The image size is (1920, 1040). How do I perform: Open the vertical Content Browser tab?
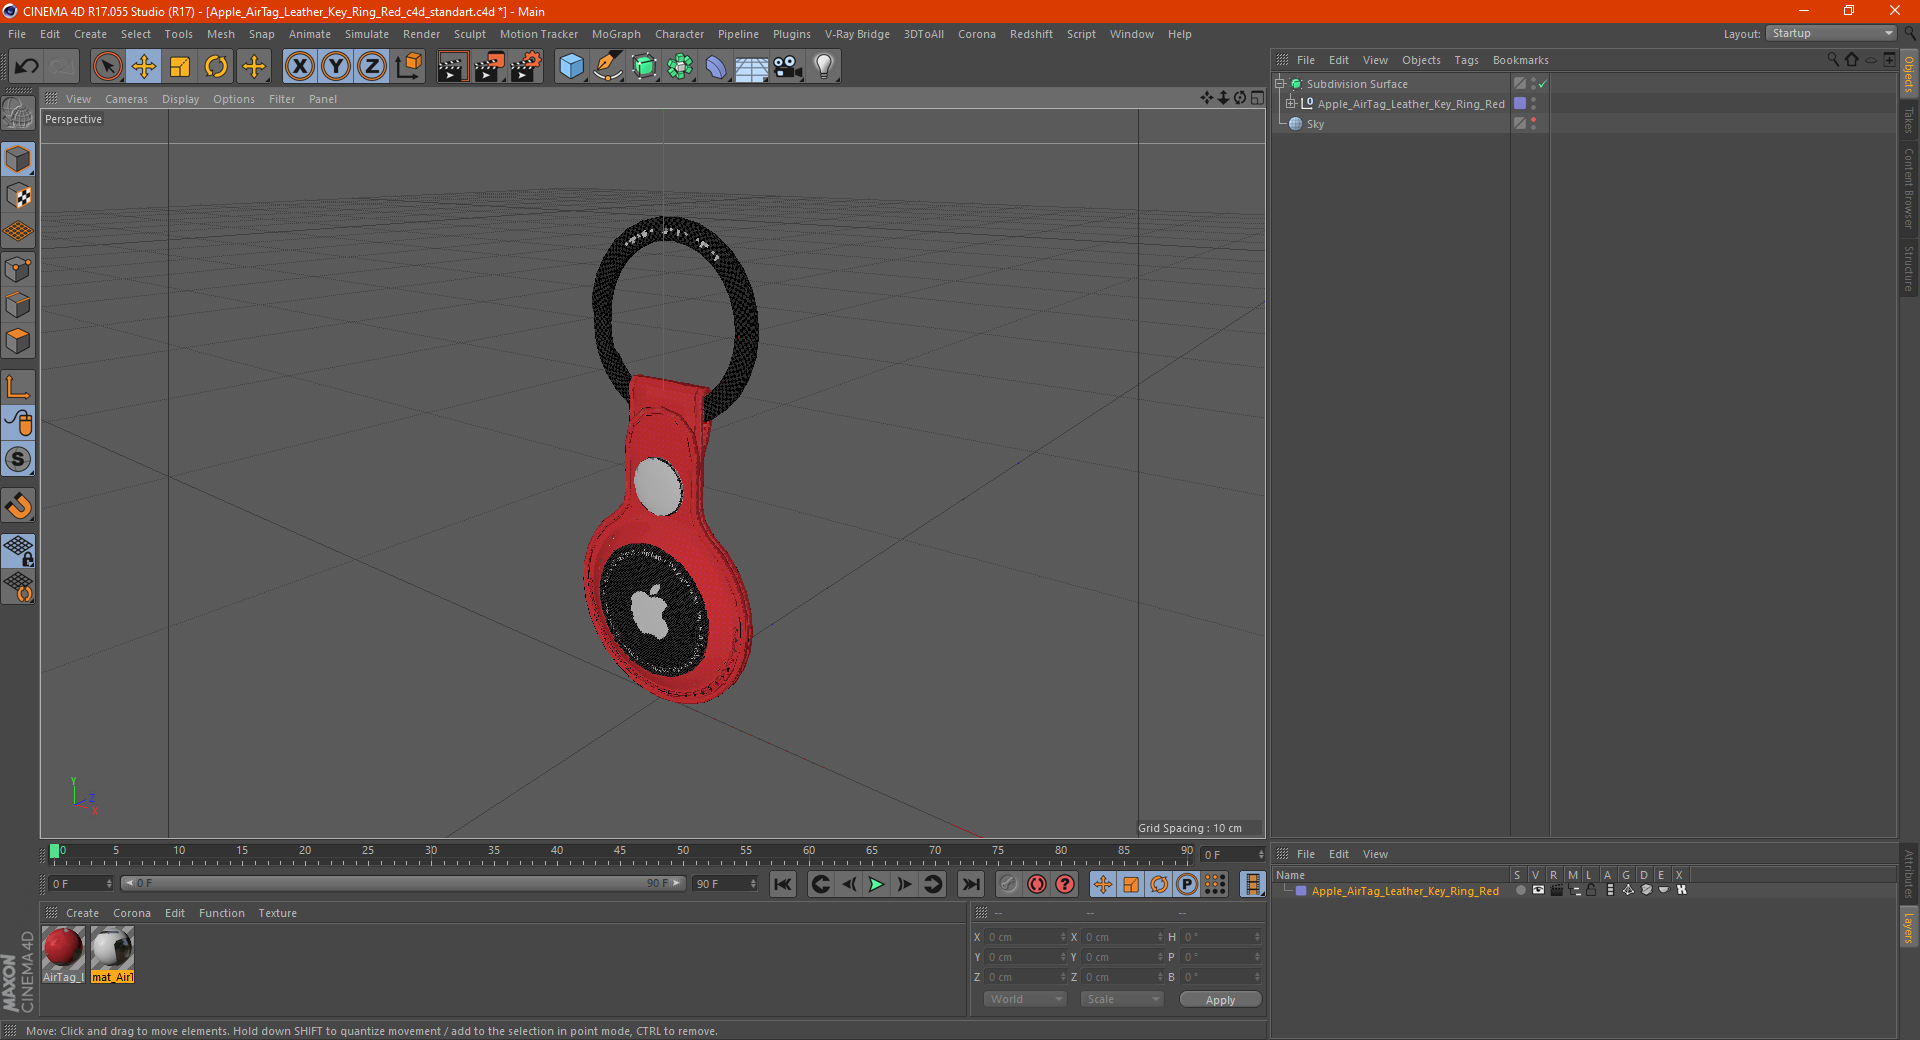pos(1909,188)
